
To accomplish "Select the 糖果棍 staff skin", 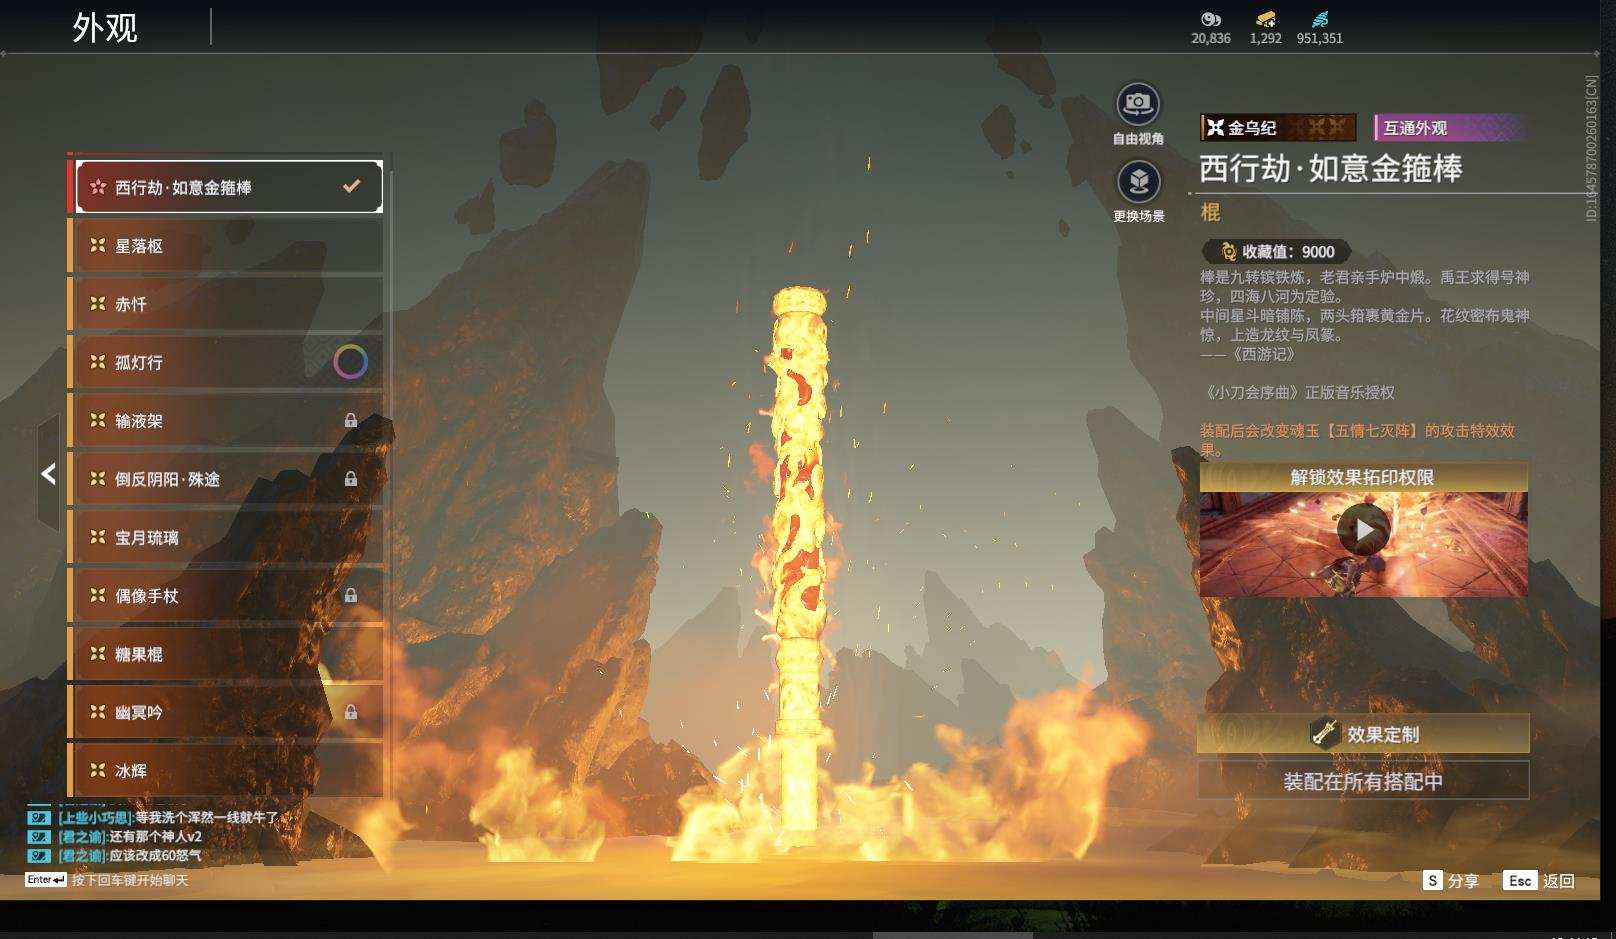I will pos(225,654).
